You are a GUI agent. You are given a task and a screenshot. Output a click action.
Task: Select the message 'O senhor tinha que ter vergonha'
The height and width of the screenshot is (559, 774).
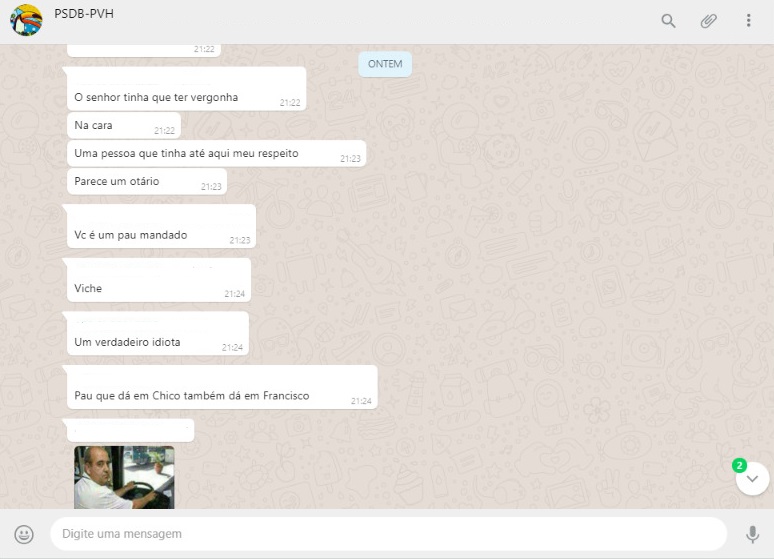156,98
